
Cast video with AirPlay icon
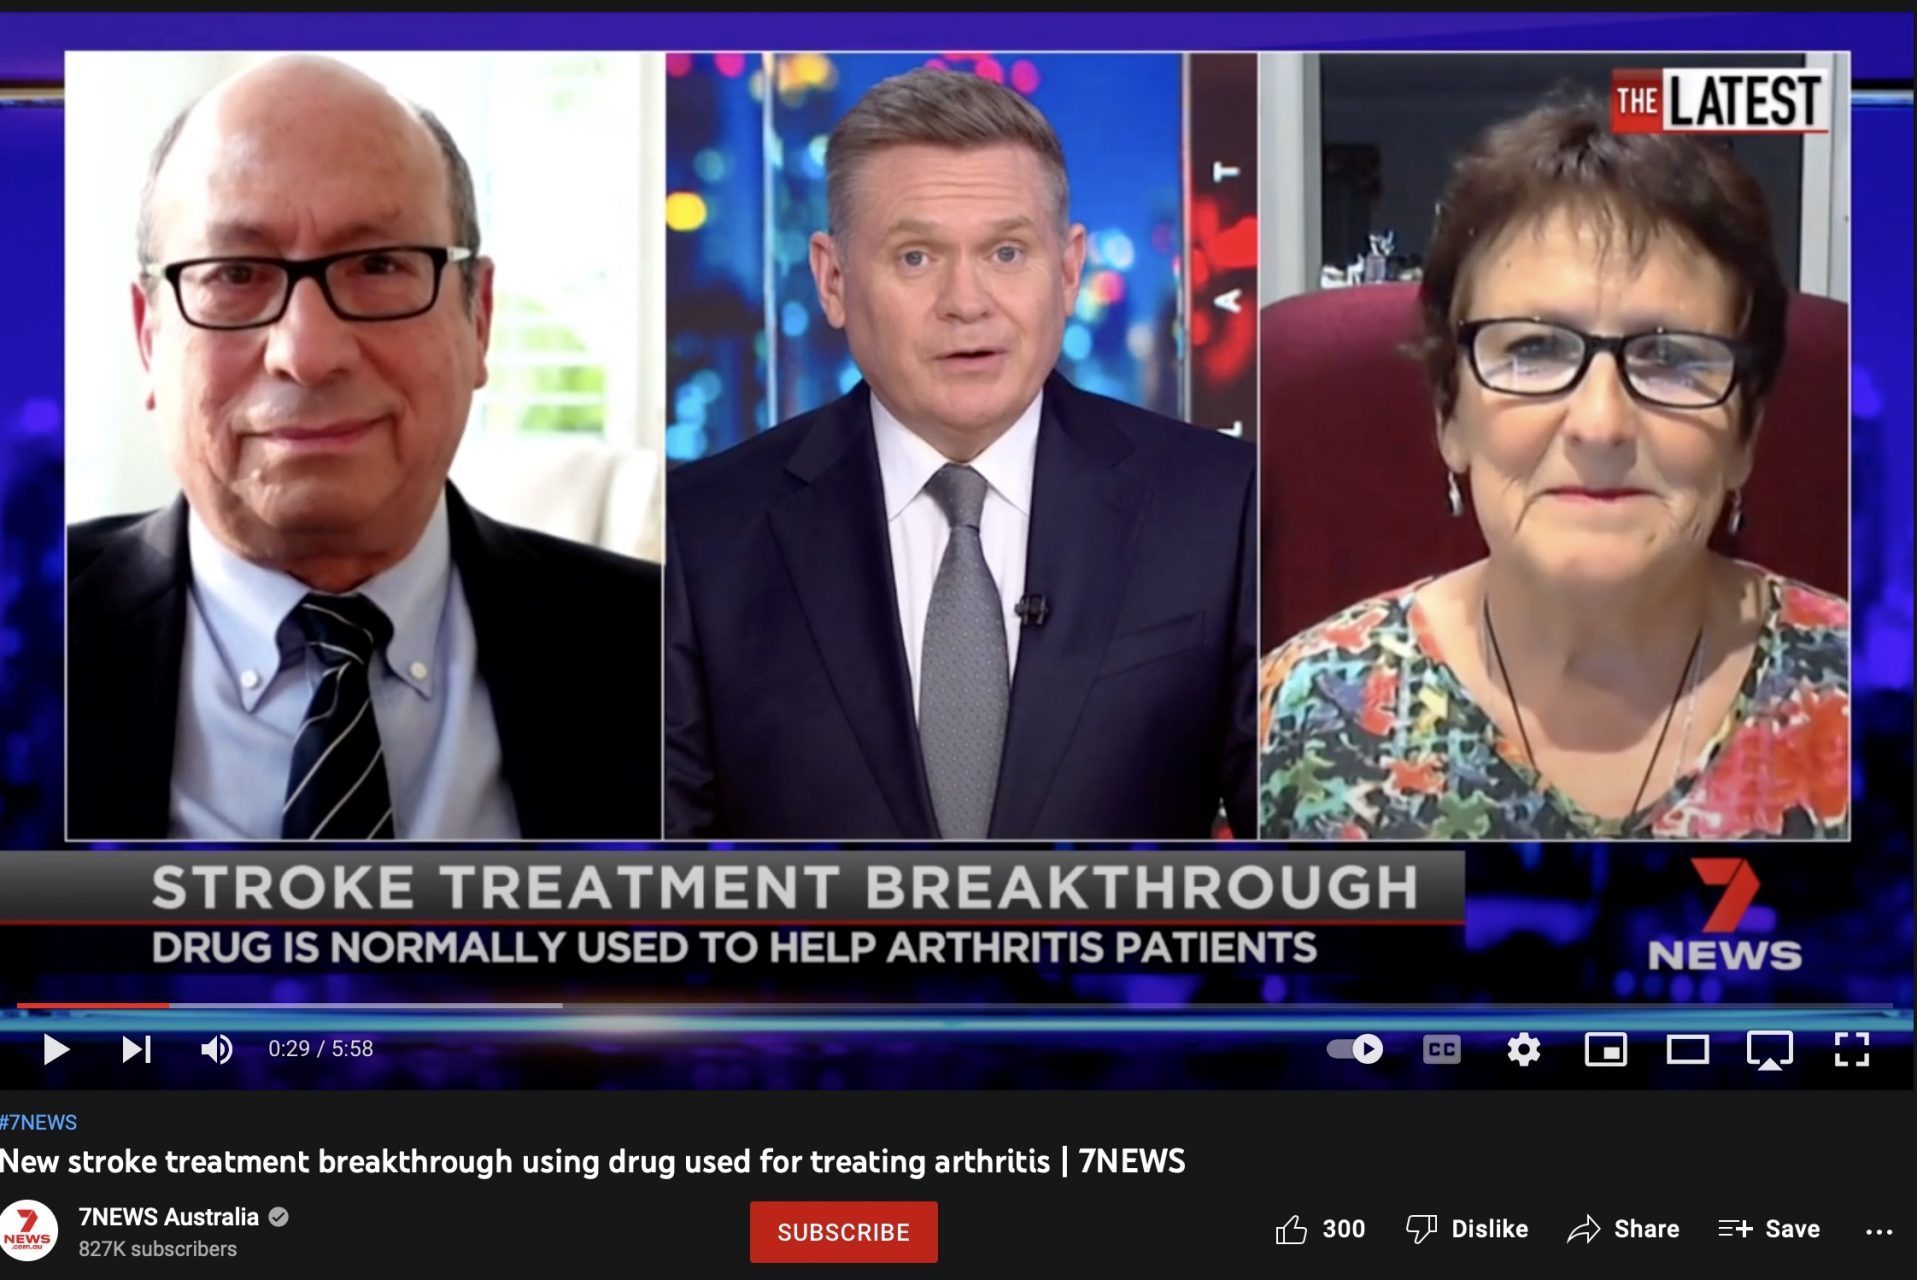[x=1769, y=1050]
